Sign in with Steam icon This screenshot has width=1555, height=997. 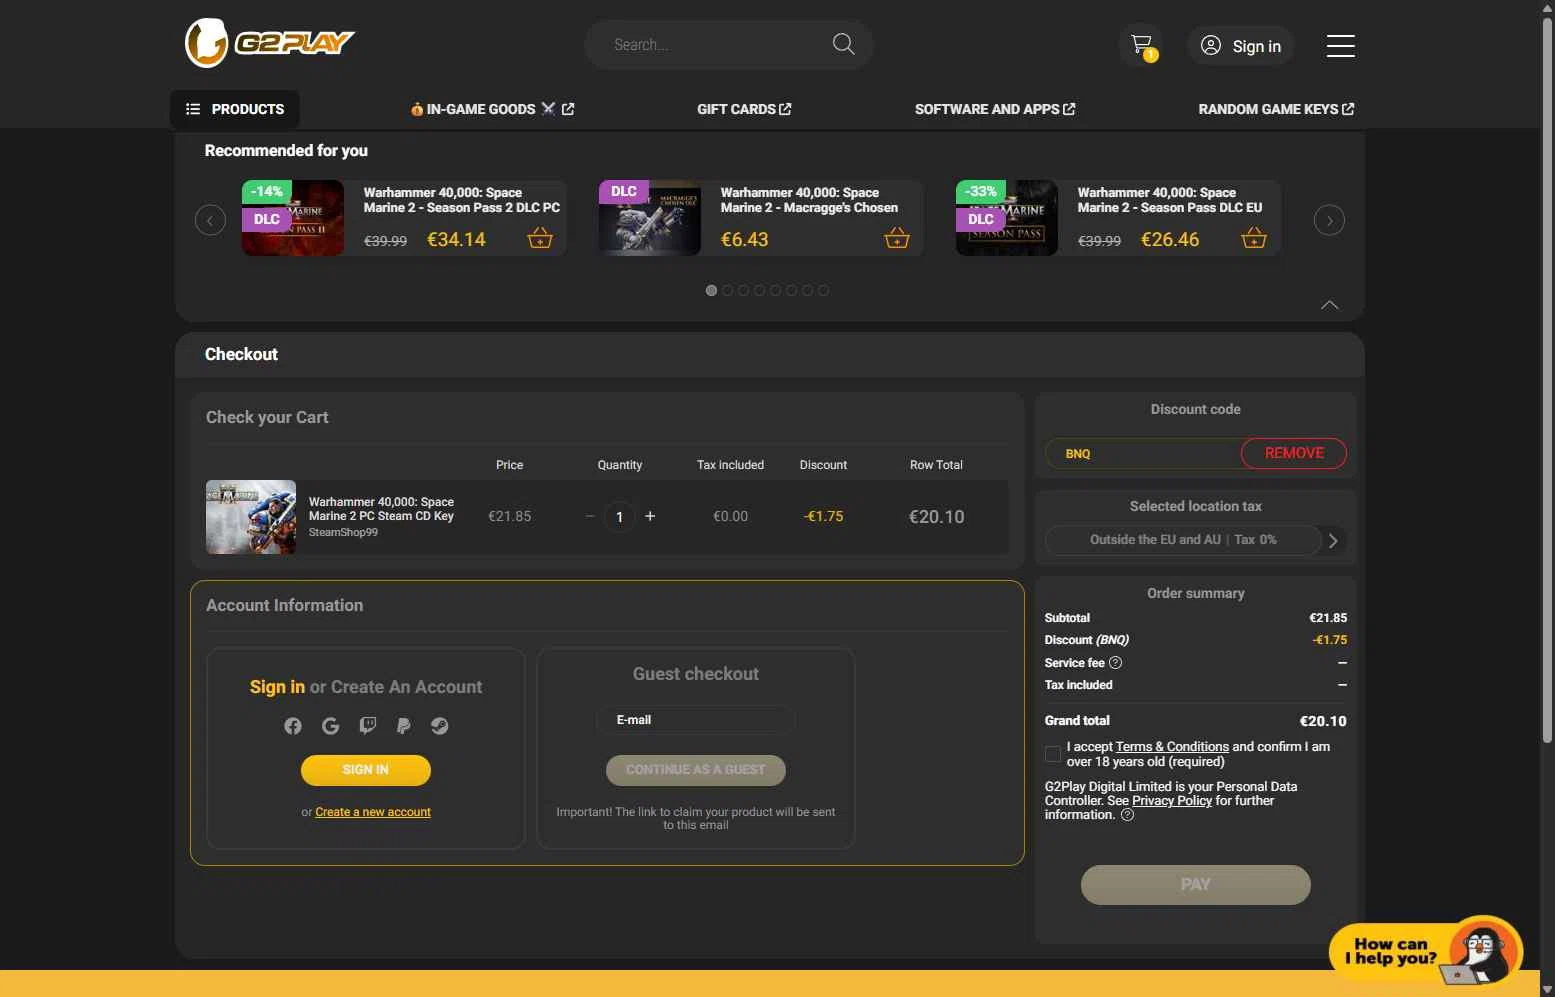coord(440,726)
